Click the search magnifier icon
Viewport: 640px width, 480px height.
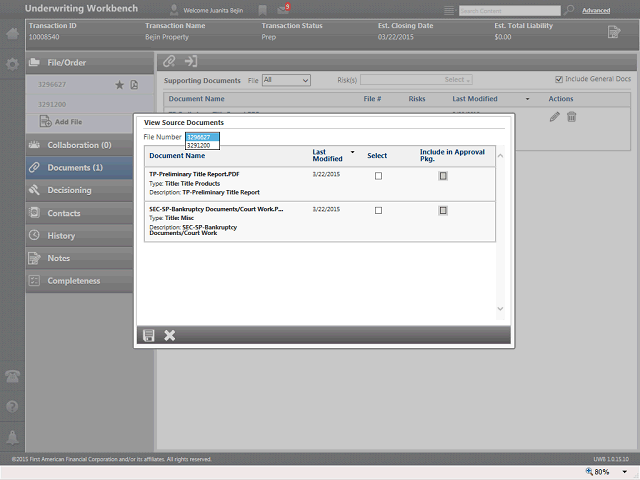569,10
